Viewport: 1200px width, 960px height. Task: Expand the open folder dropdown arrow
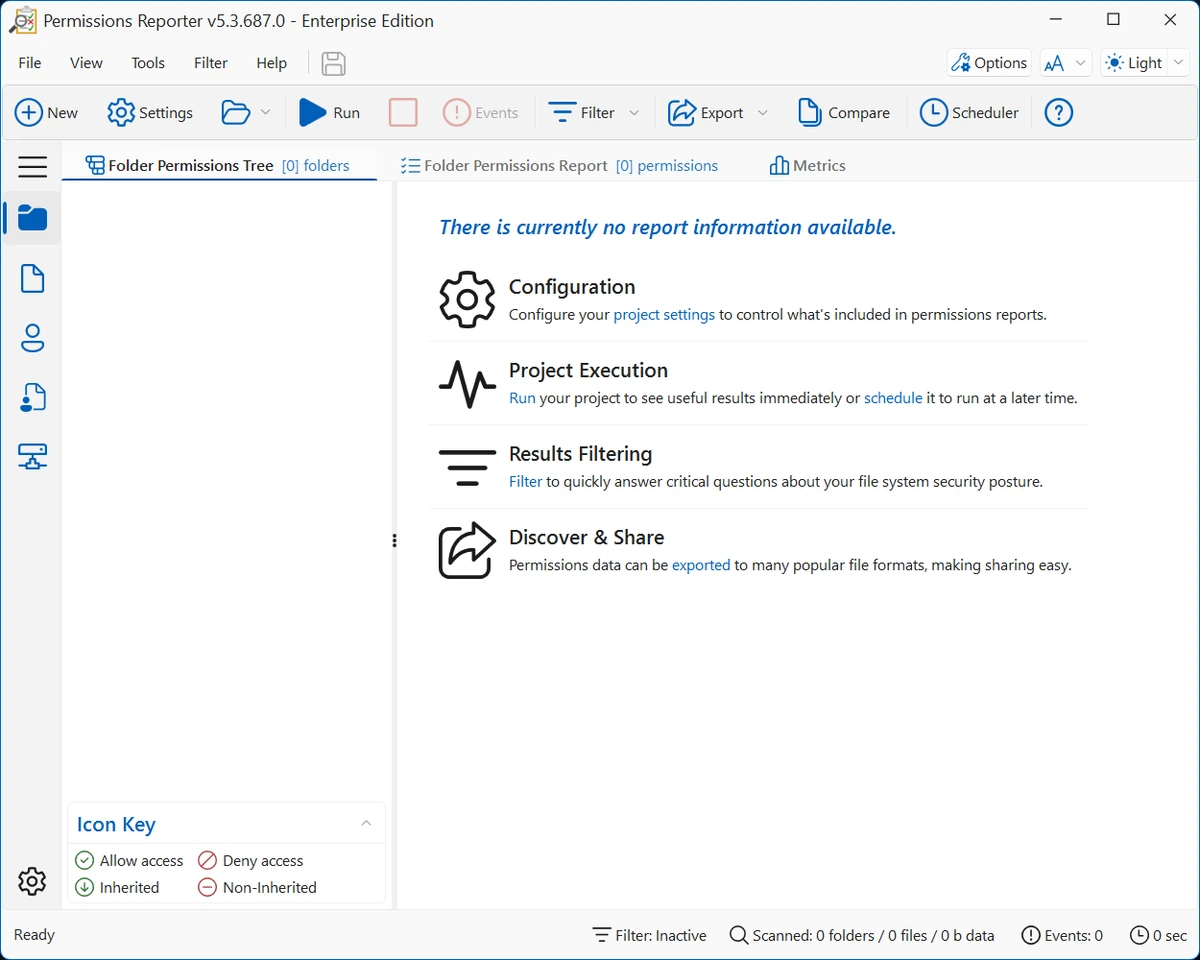pyautogui.click(x=266, y=113)
